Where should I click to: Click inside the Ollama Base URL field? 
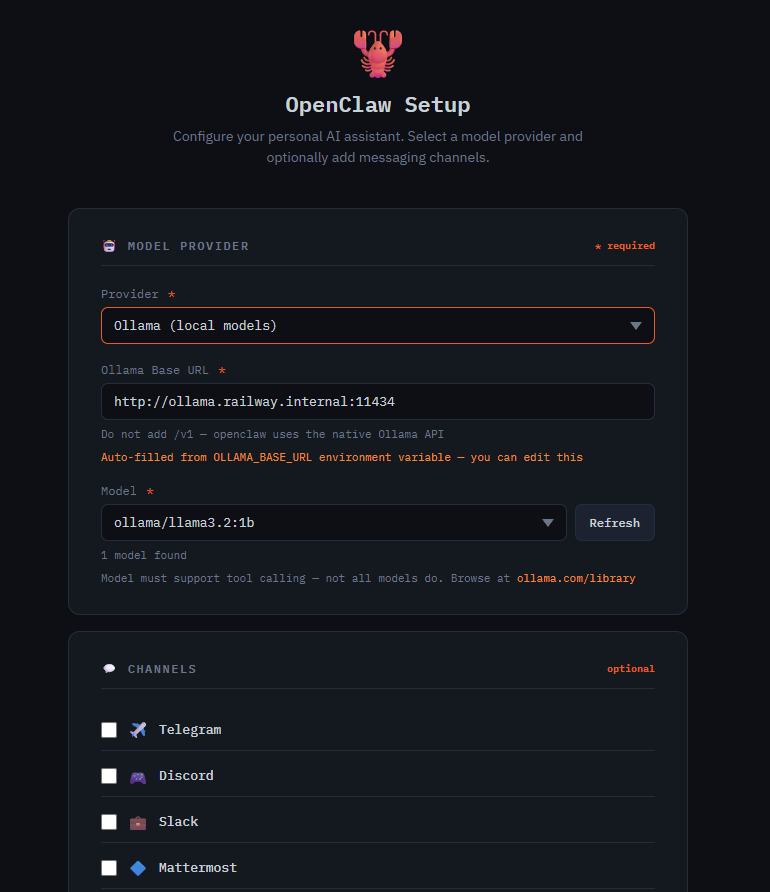[x=377, y=402]
